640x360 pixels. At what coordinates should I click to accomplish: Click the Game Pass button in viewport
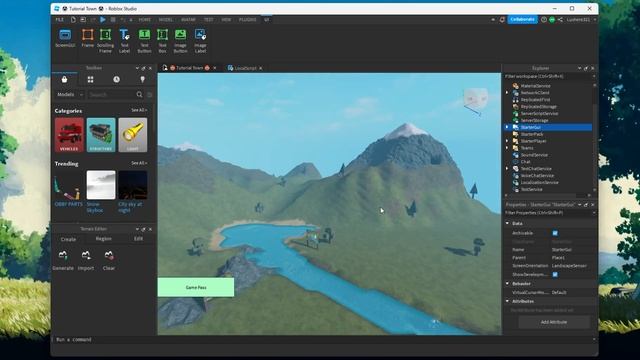[196, 287]
